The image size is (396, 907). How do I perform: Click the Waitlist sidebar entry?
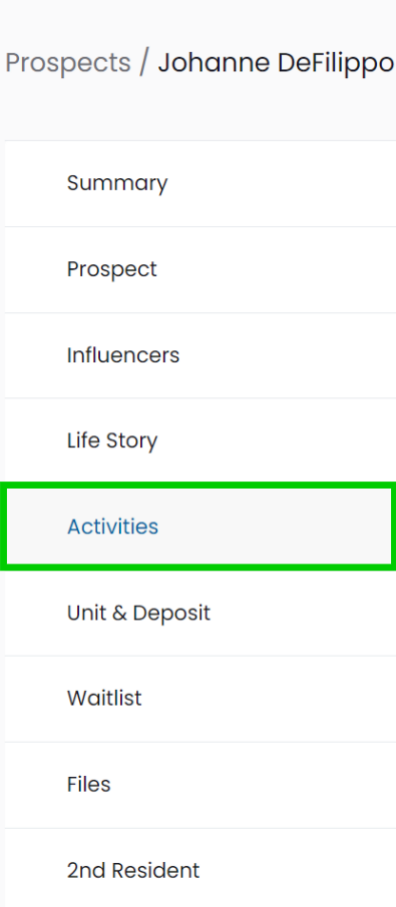click(200, 698)
